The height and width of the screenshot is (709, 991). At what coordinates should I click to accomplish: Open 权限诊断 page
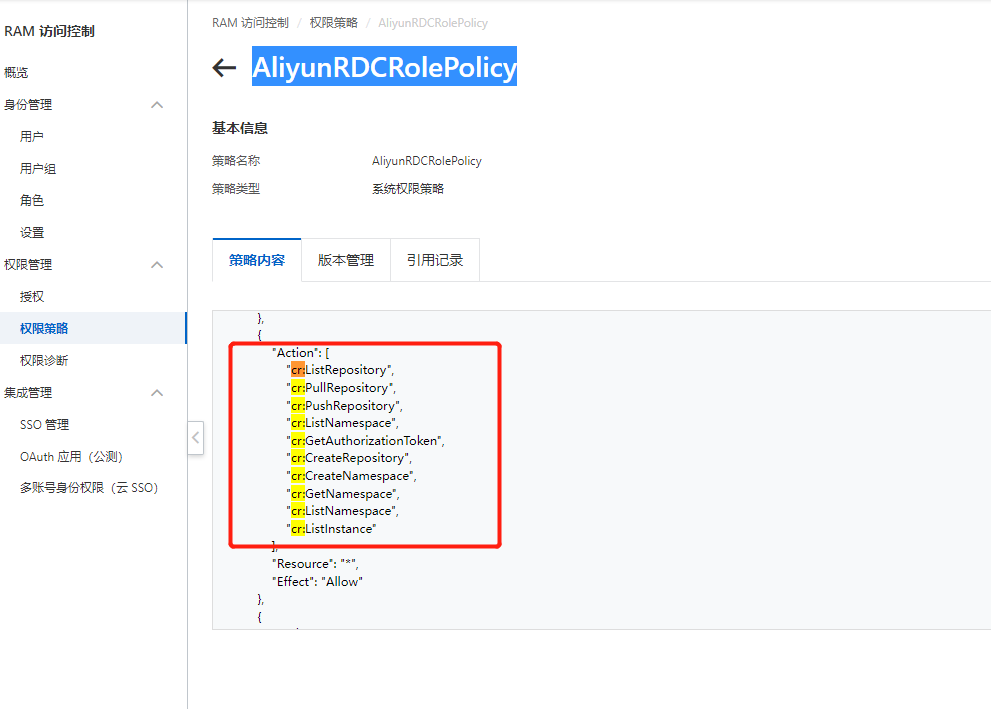[44, 360]
